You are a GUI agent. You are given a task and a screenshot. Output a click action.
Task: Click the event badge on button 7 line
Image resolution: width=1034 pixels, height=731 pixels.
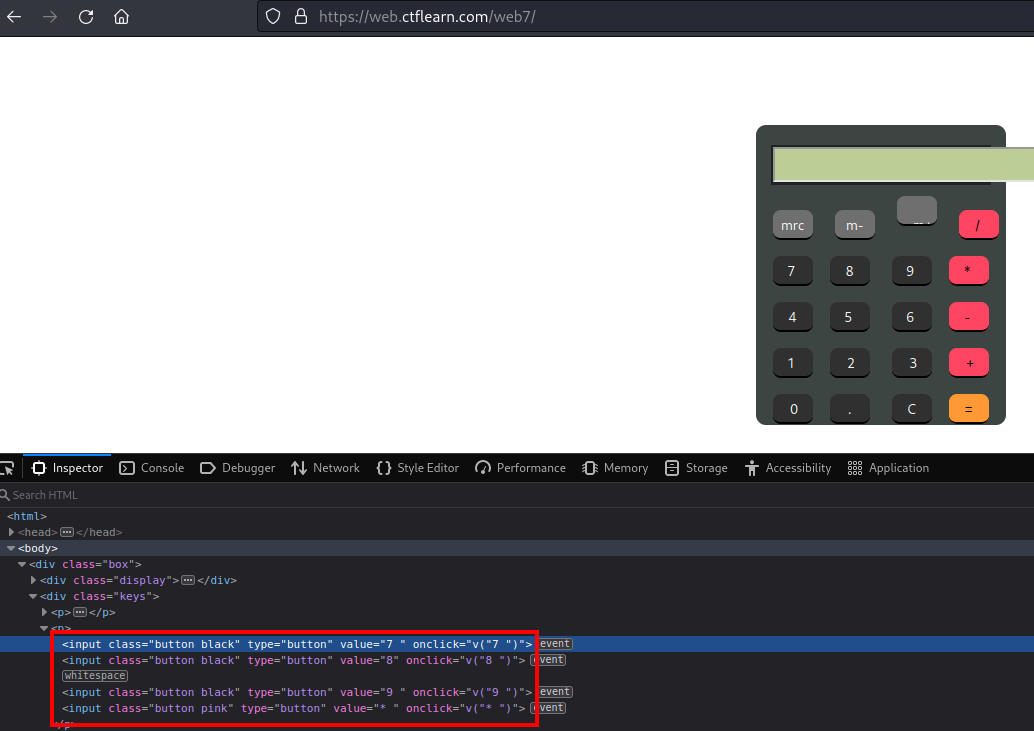click(x=555, y=644)
